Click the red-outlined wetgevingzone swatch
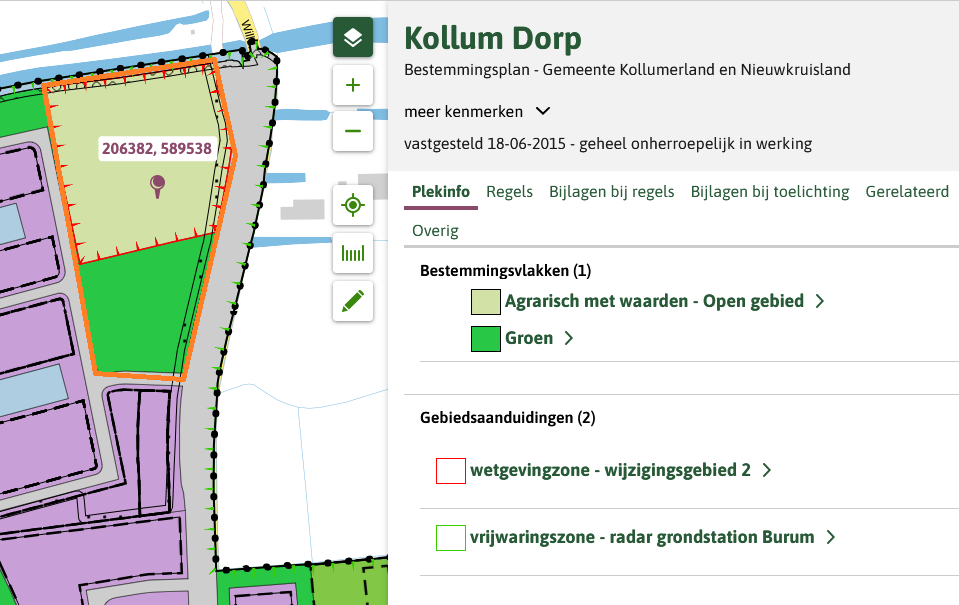 point(451,471)
